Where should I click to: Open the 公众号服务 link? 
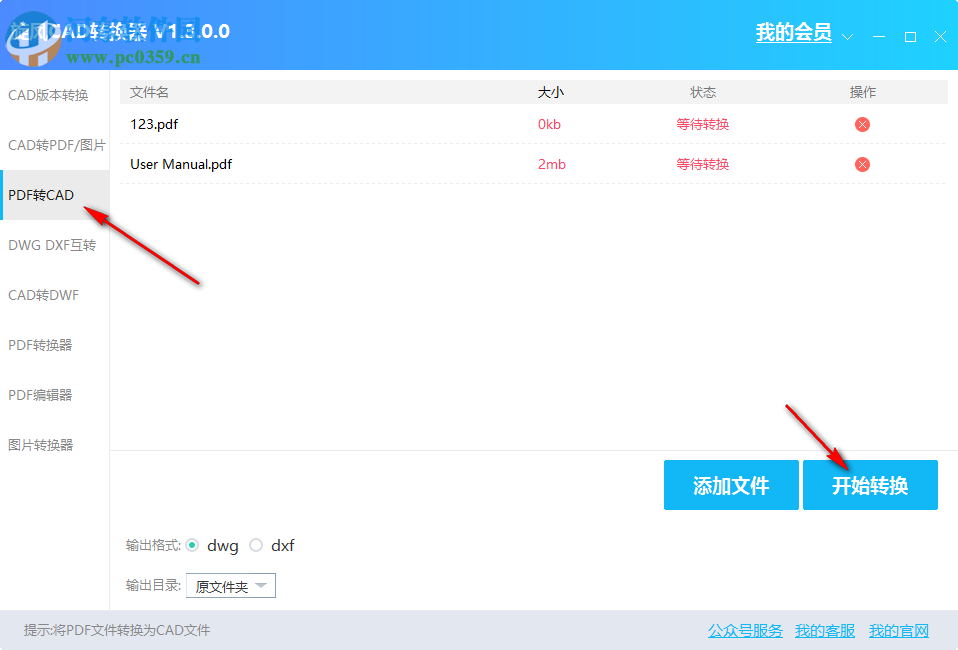[x=744, y=630]
